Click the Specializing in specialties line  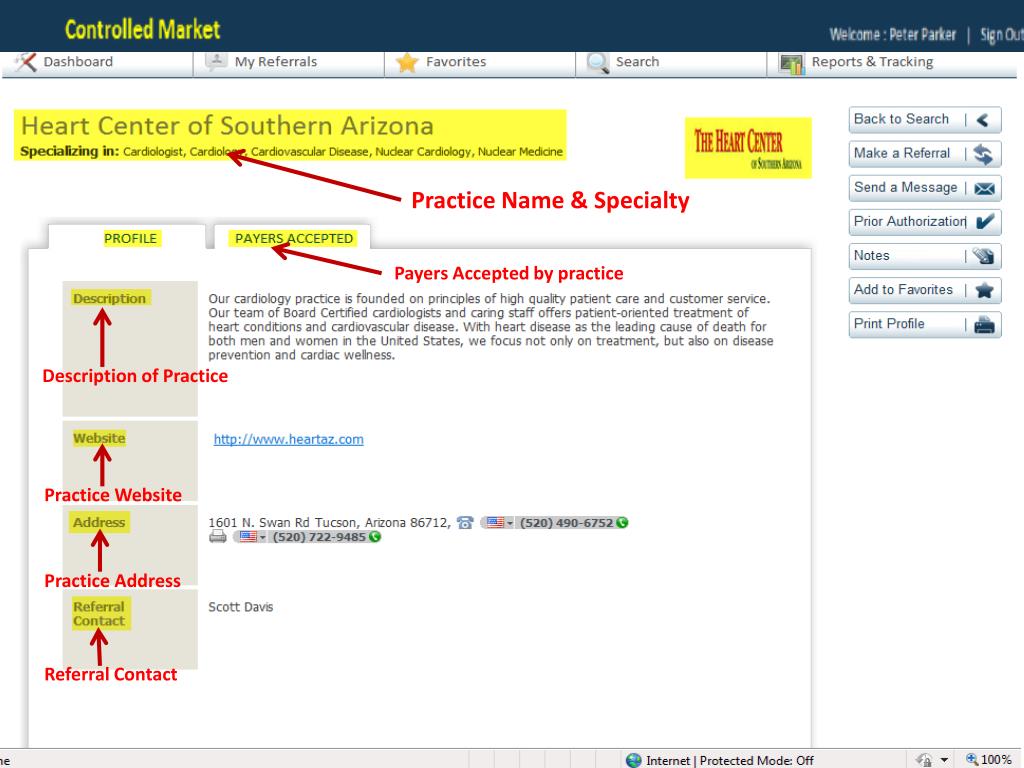[291, 152]
